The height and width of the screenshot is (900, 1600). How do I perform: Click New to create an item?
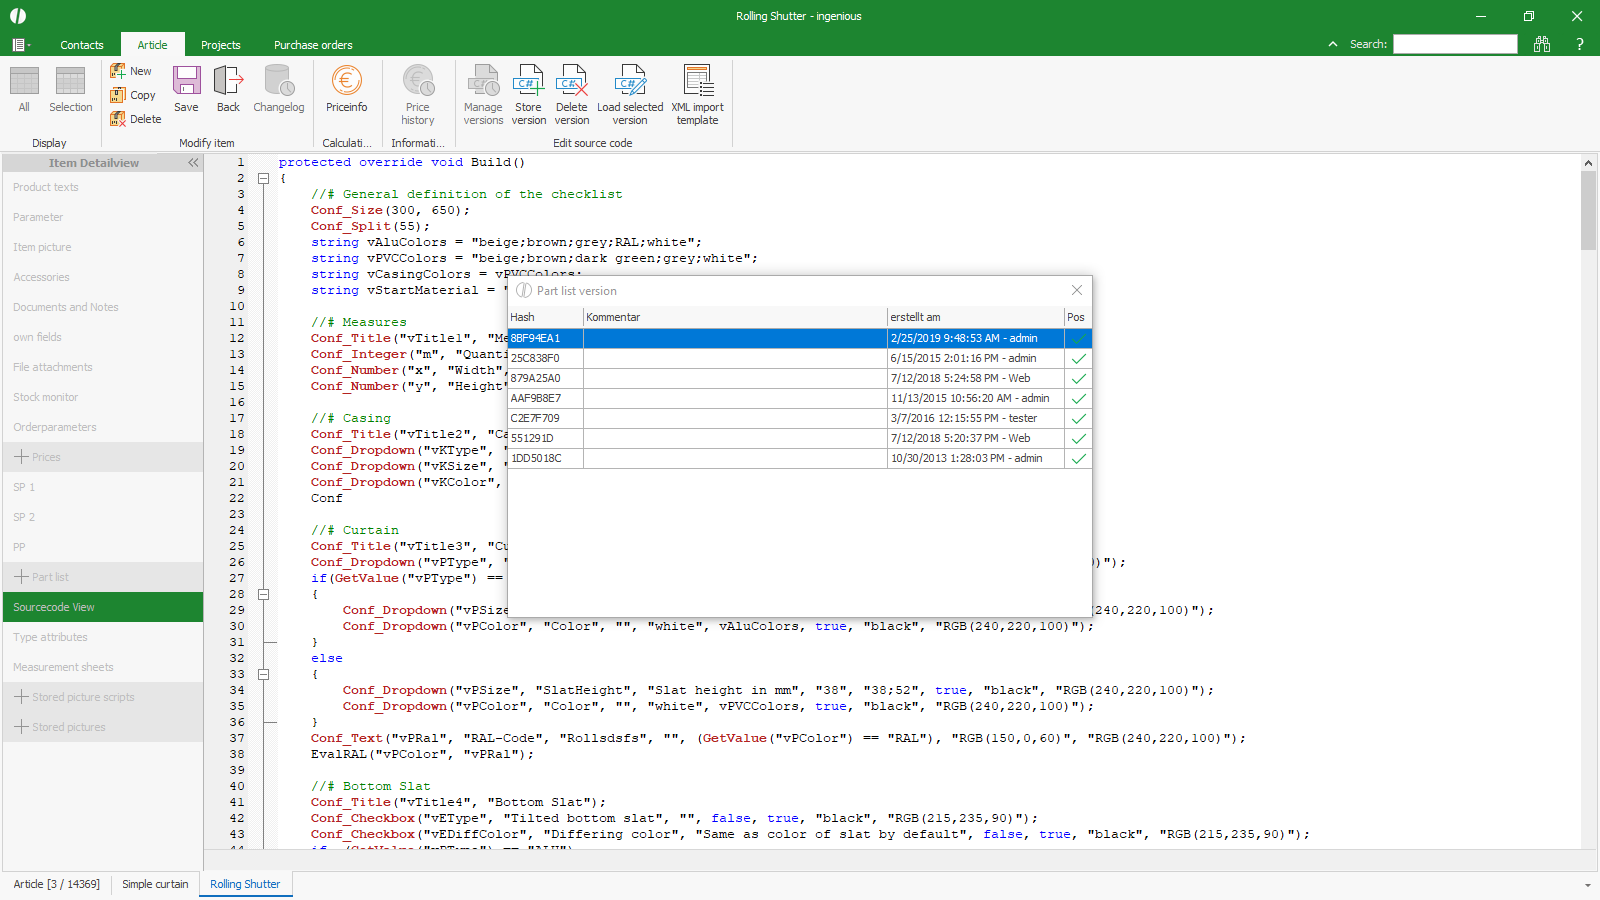[x=131, y=71]
